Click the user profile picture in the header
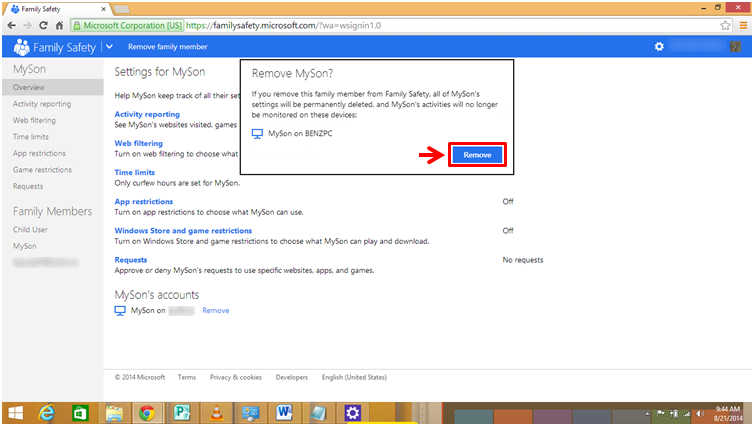 735,46
